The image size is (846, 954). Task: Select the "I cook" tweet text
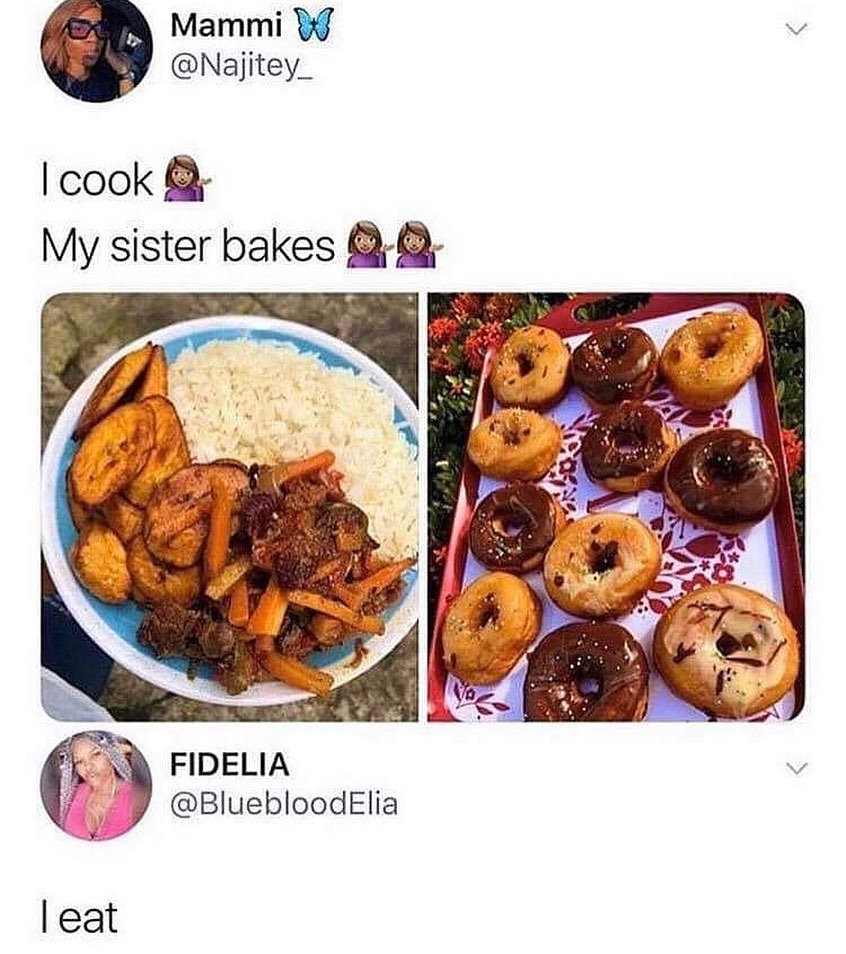coord(97,179)
